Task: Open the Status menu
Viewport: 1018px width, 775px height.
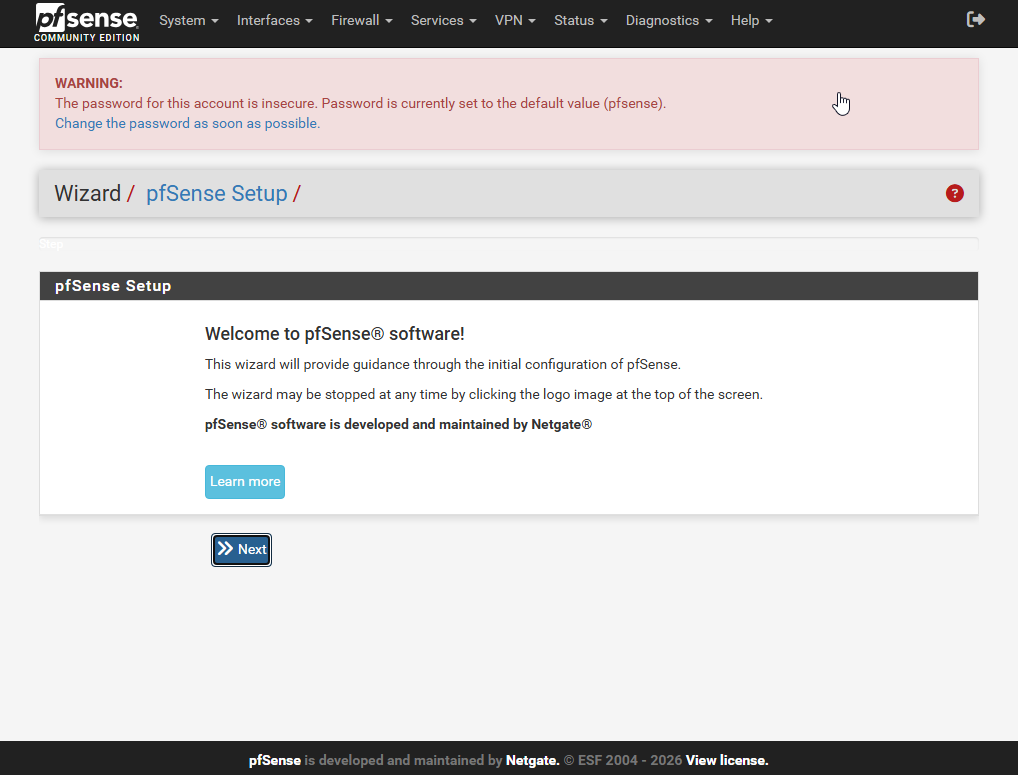Action: coord(580,20)
